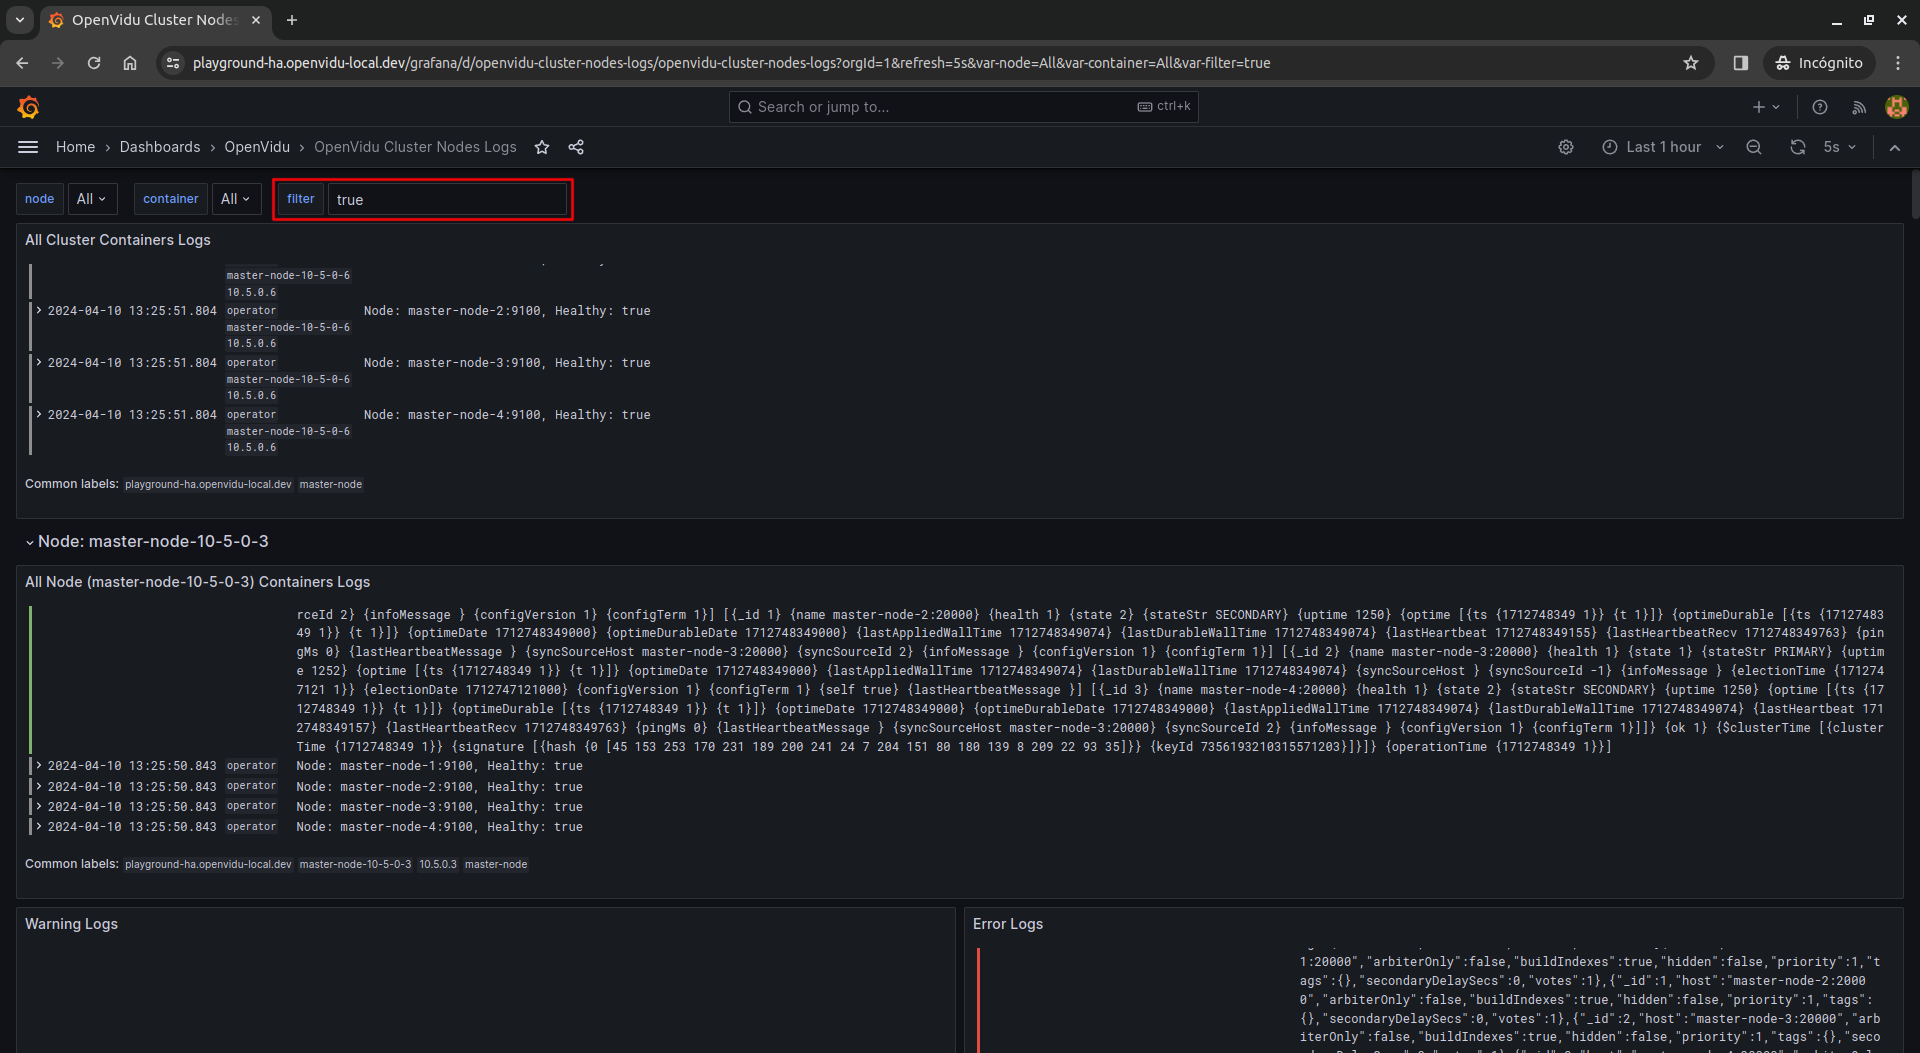1920x1053 pixels.
Task: Favorite the dashboard using the star icon
Action: point(541,147)
